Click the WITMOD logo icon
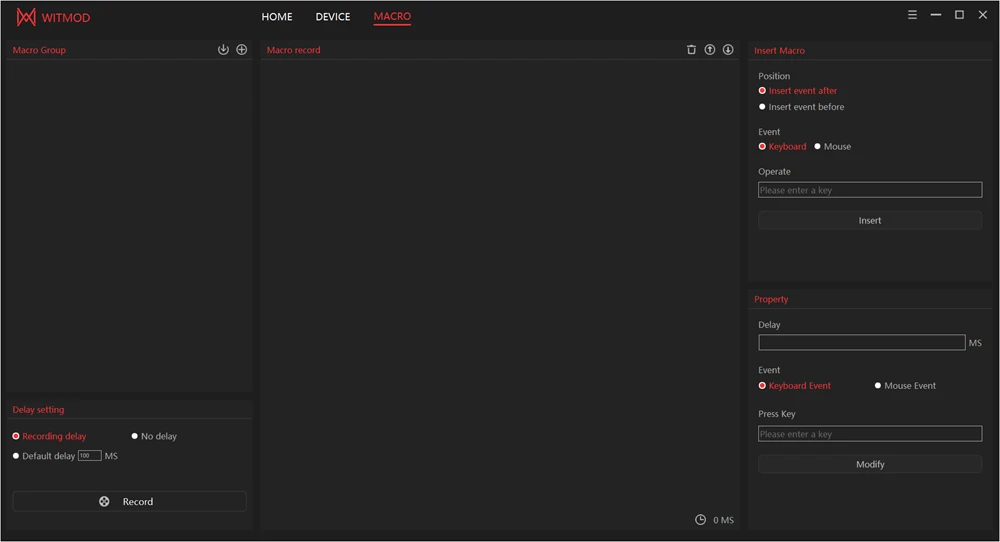This screenshot has width=1000, height=542. click(26, 17)
